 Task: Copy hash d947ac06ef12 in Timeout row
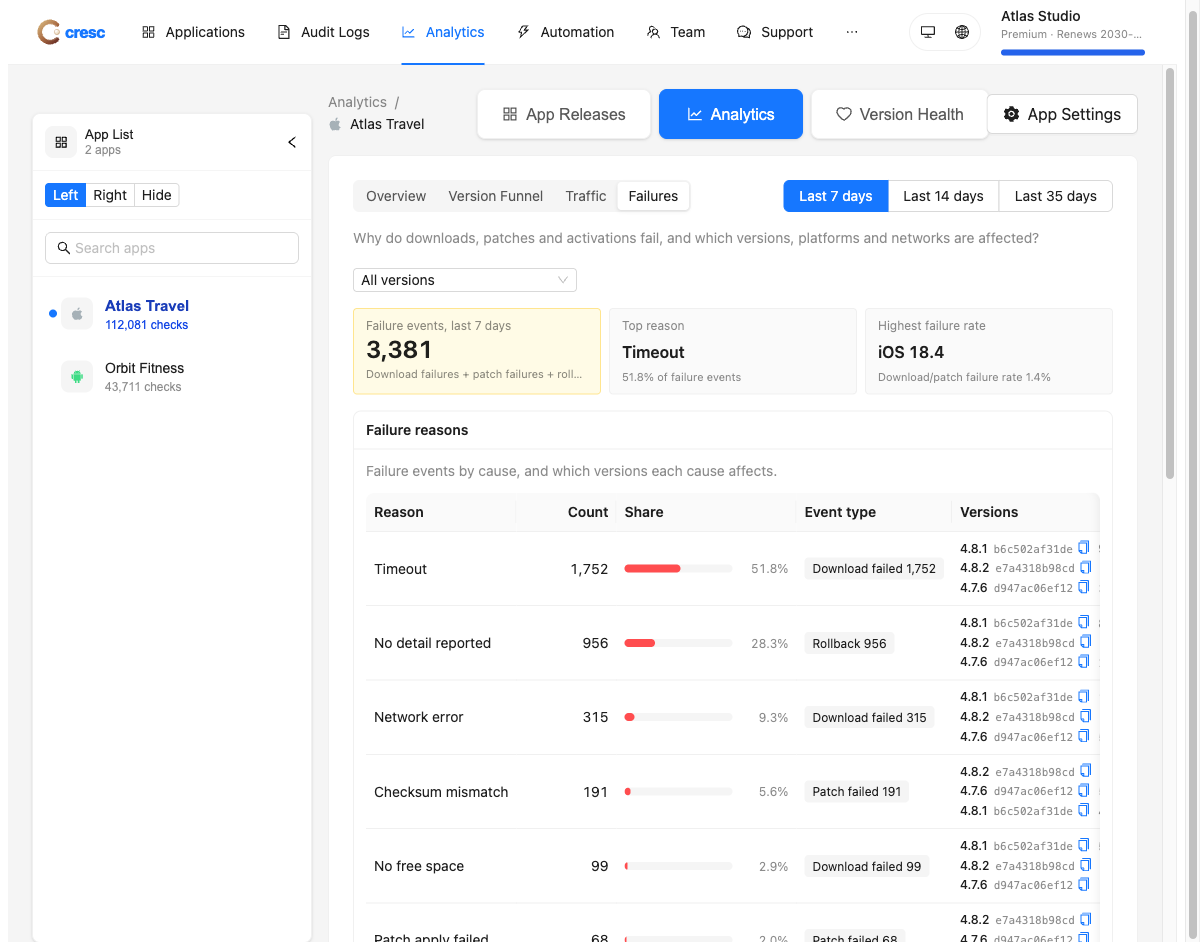pos(1084,587)
